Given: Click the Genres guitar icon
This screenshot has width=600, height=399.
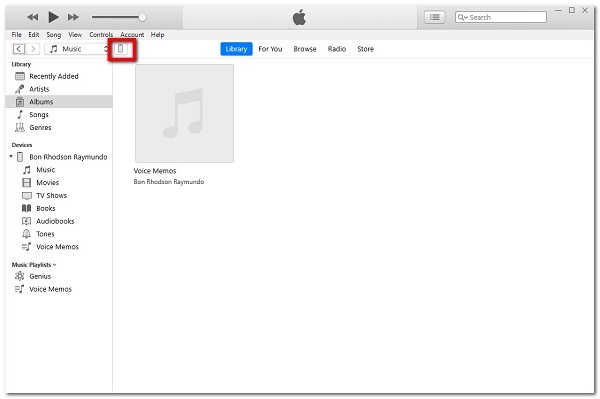Looking at the screenshot, I should click(x=20, y=127).
